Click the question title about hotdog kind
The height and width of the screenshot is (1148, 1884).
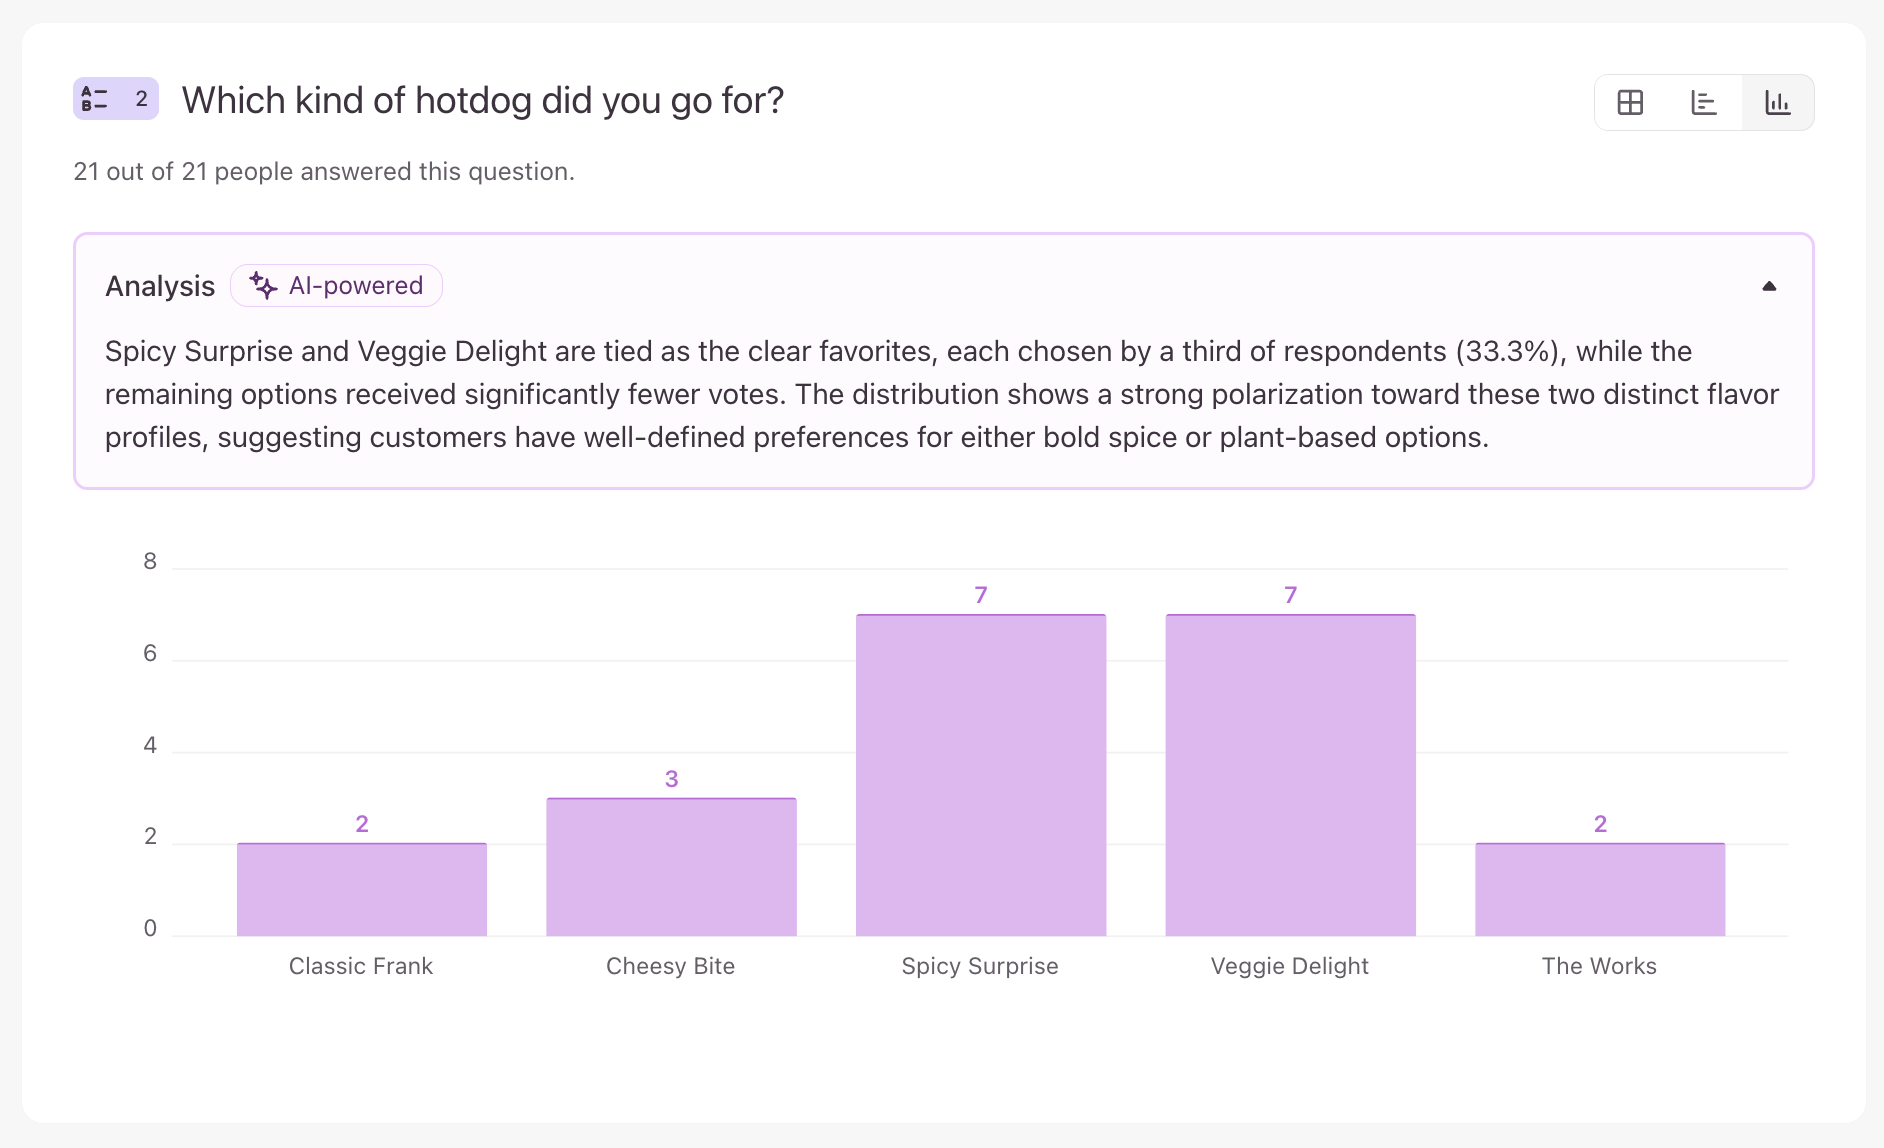[x=483, y=101]
